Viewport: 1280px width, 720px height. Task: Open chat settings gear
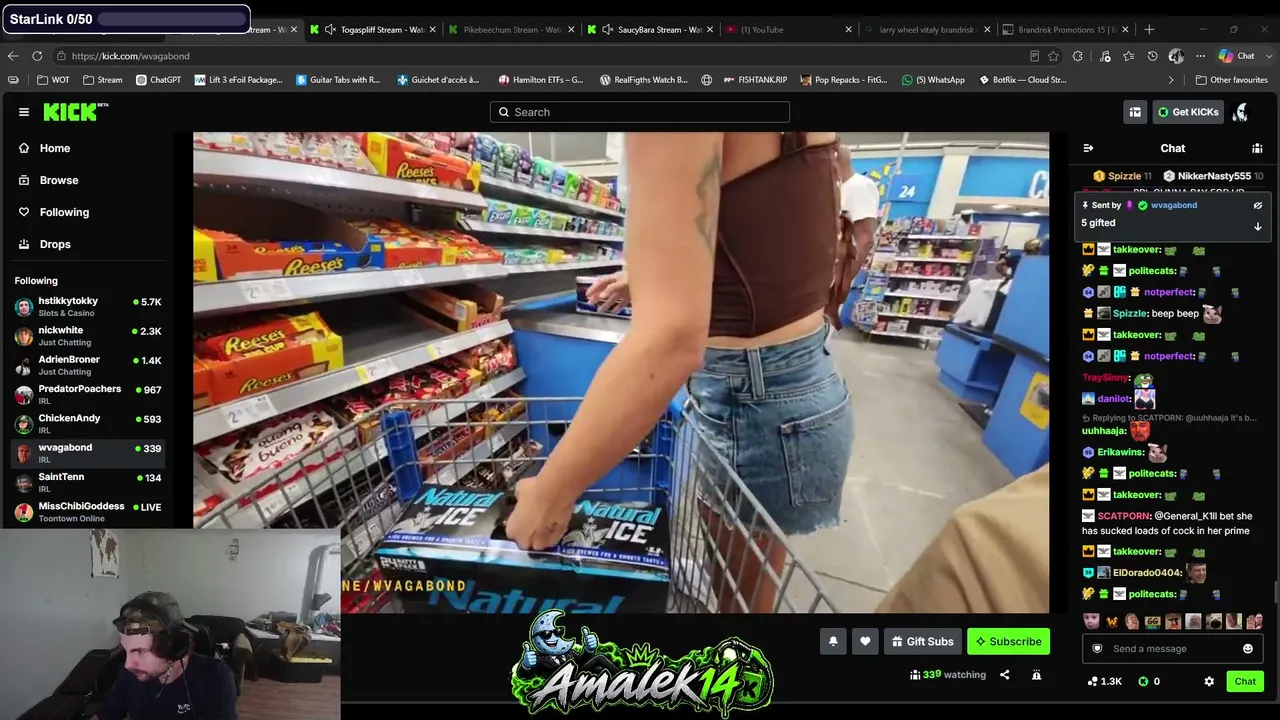click(1209, 682)
